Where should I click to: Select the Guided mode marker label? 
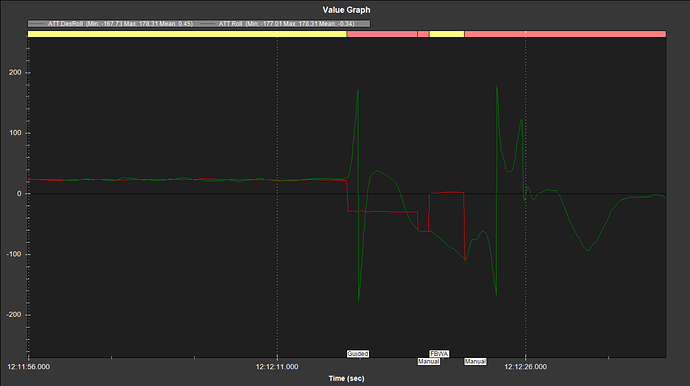point(358,354)
